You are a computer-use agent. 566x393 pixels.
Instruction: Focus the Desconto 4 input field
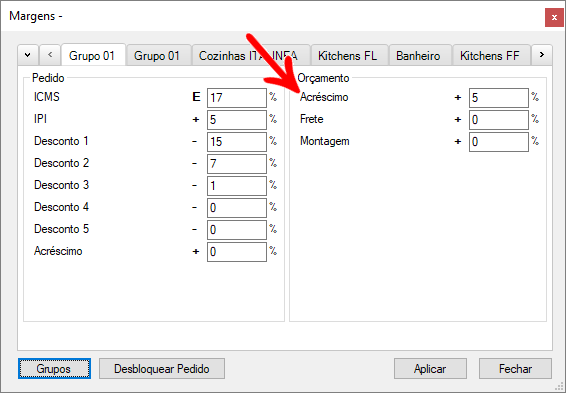237,208
